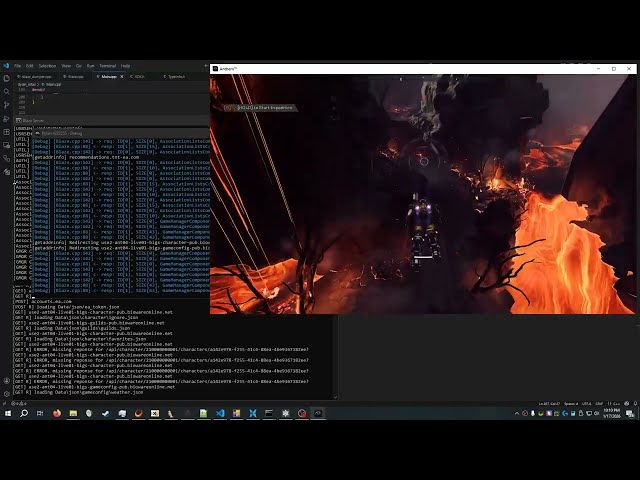Open File Explorer from the taskbar
The height and width of the screenshot is (480, 640).
73,413
